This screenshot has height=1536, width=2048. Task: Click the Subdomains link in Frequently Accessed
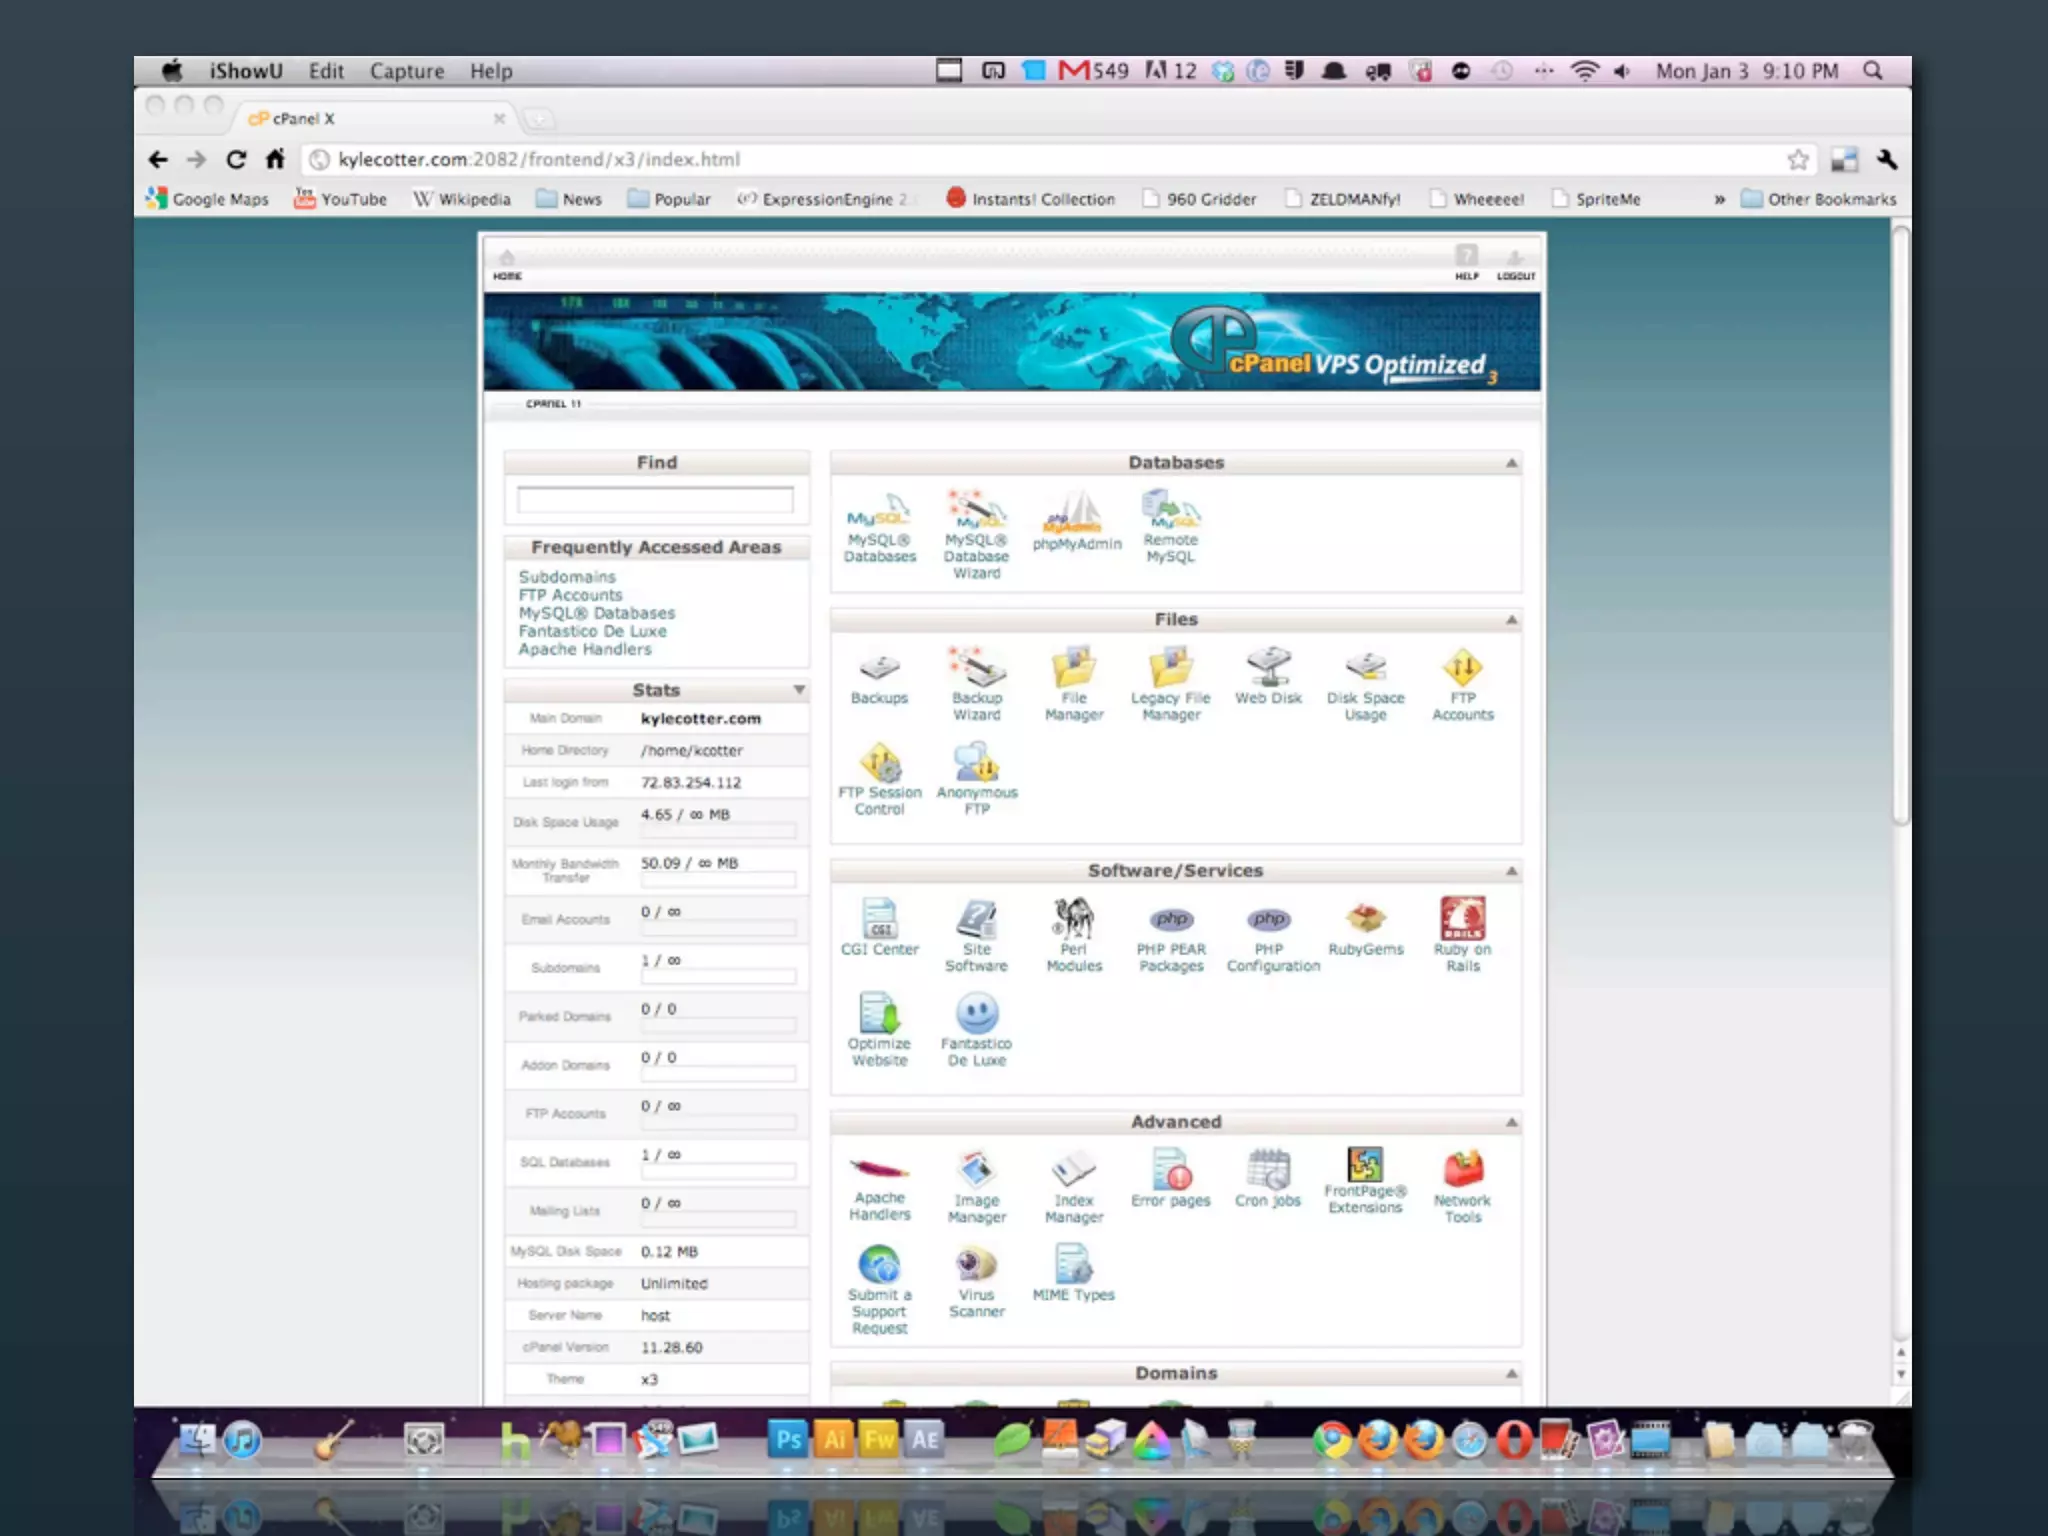click(x=567, y=577)
